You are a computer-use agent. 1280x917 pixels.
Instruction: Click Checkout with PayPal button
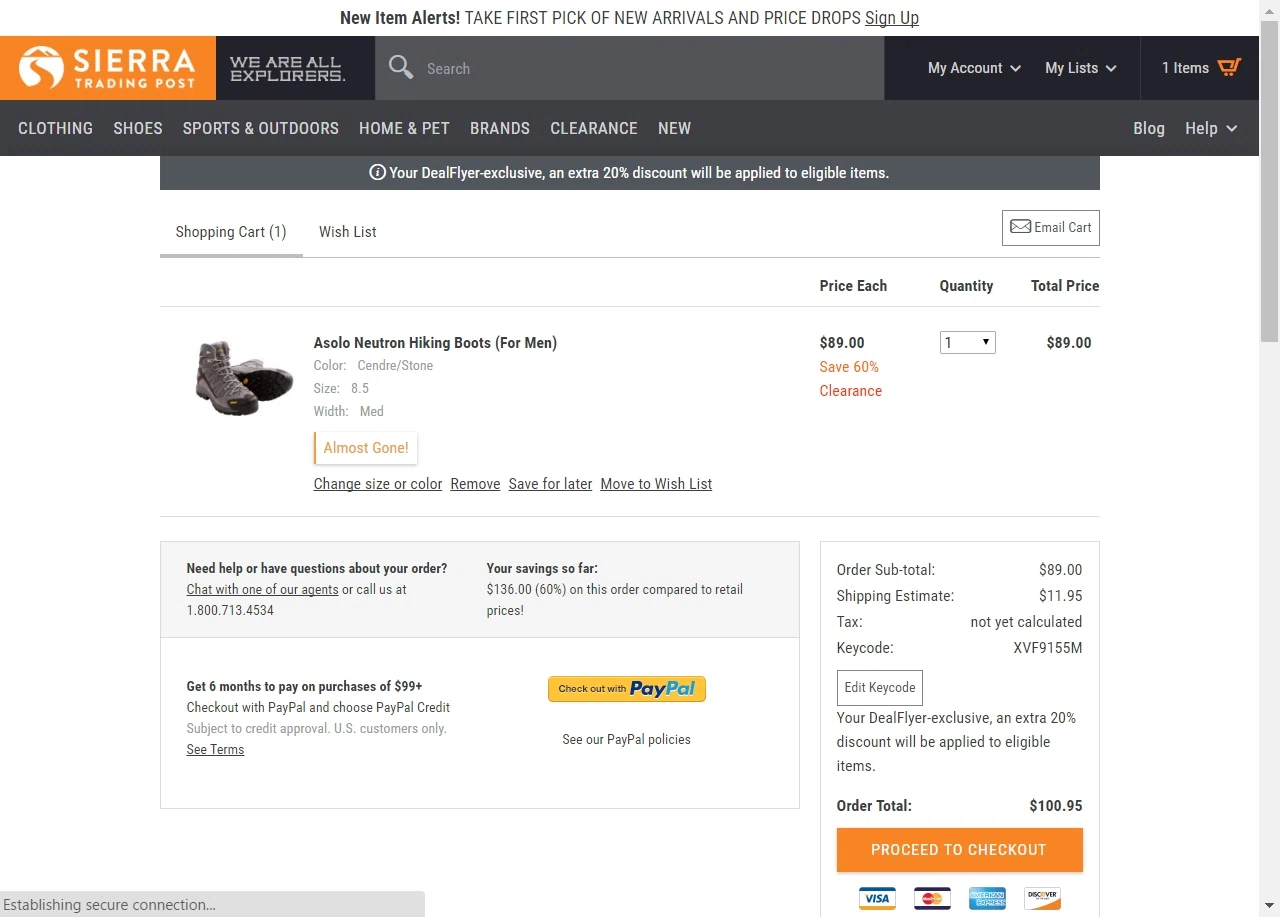tap(627, 689)
